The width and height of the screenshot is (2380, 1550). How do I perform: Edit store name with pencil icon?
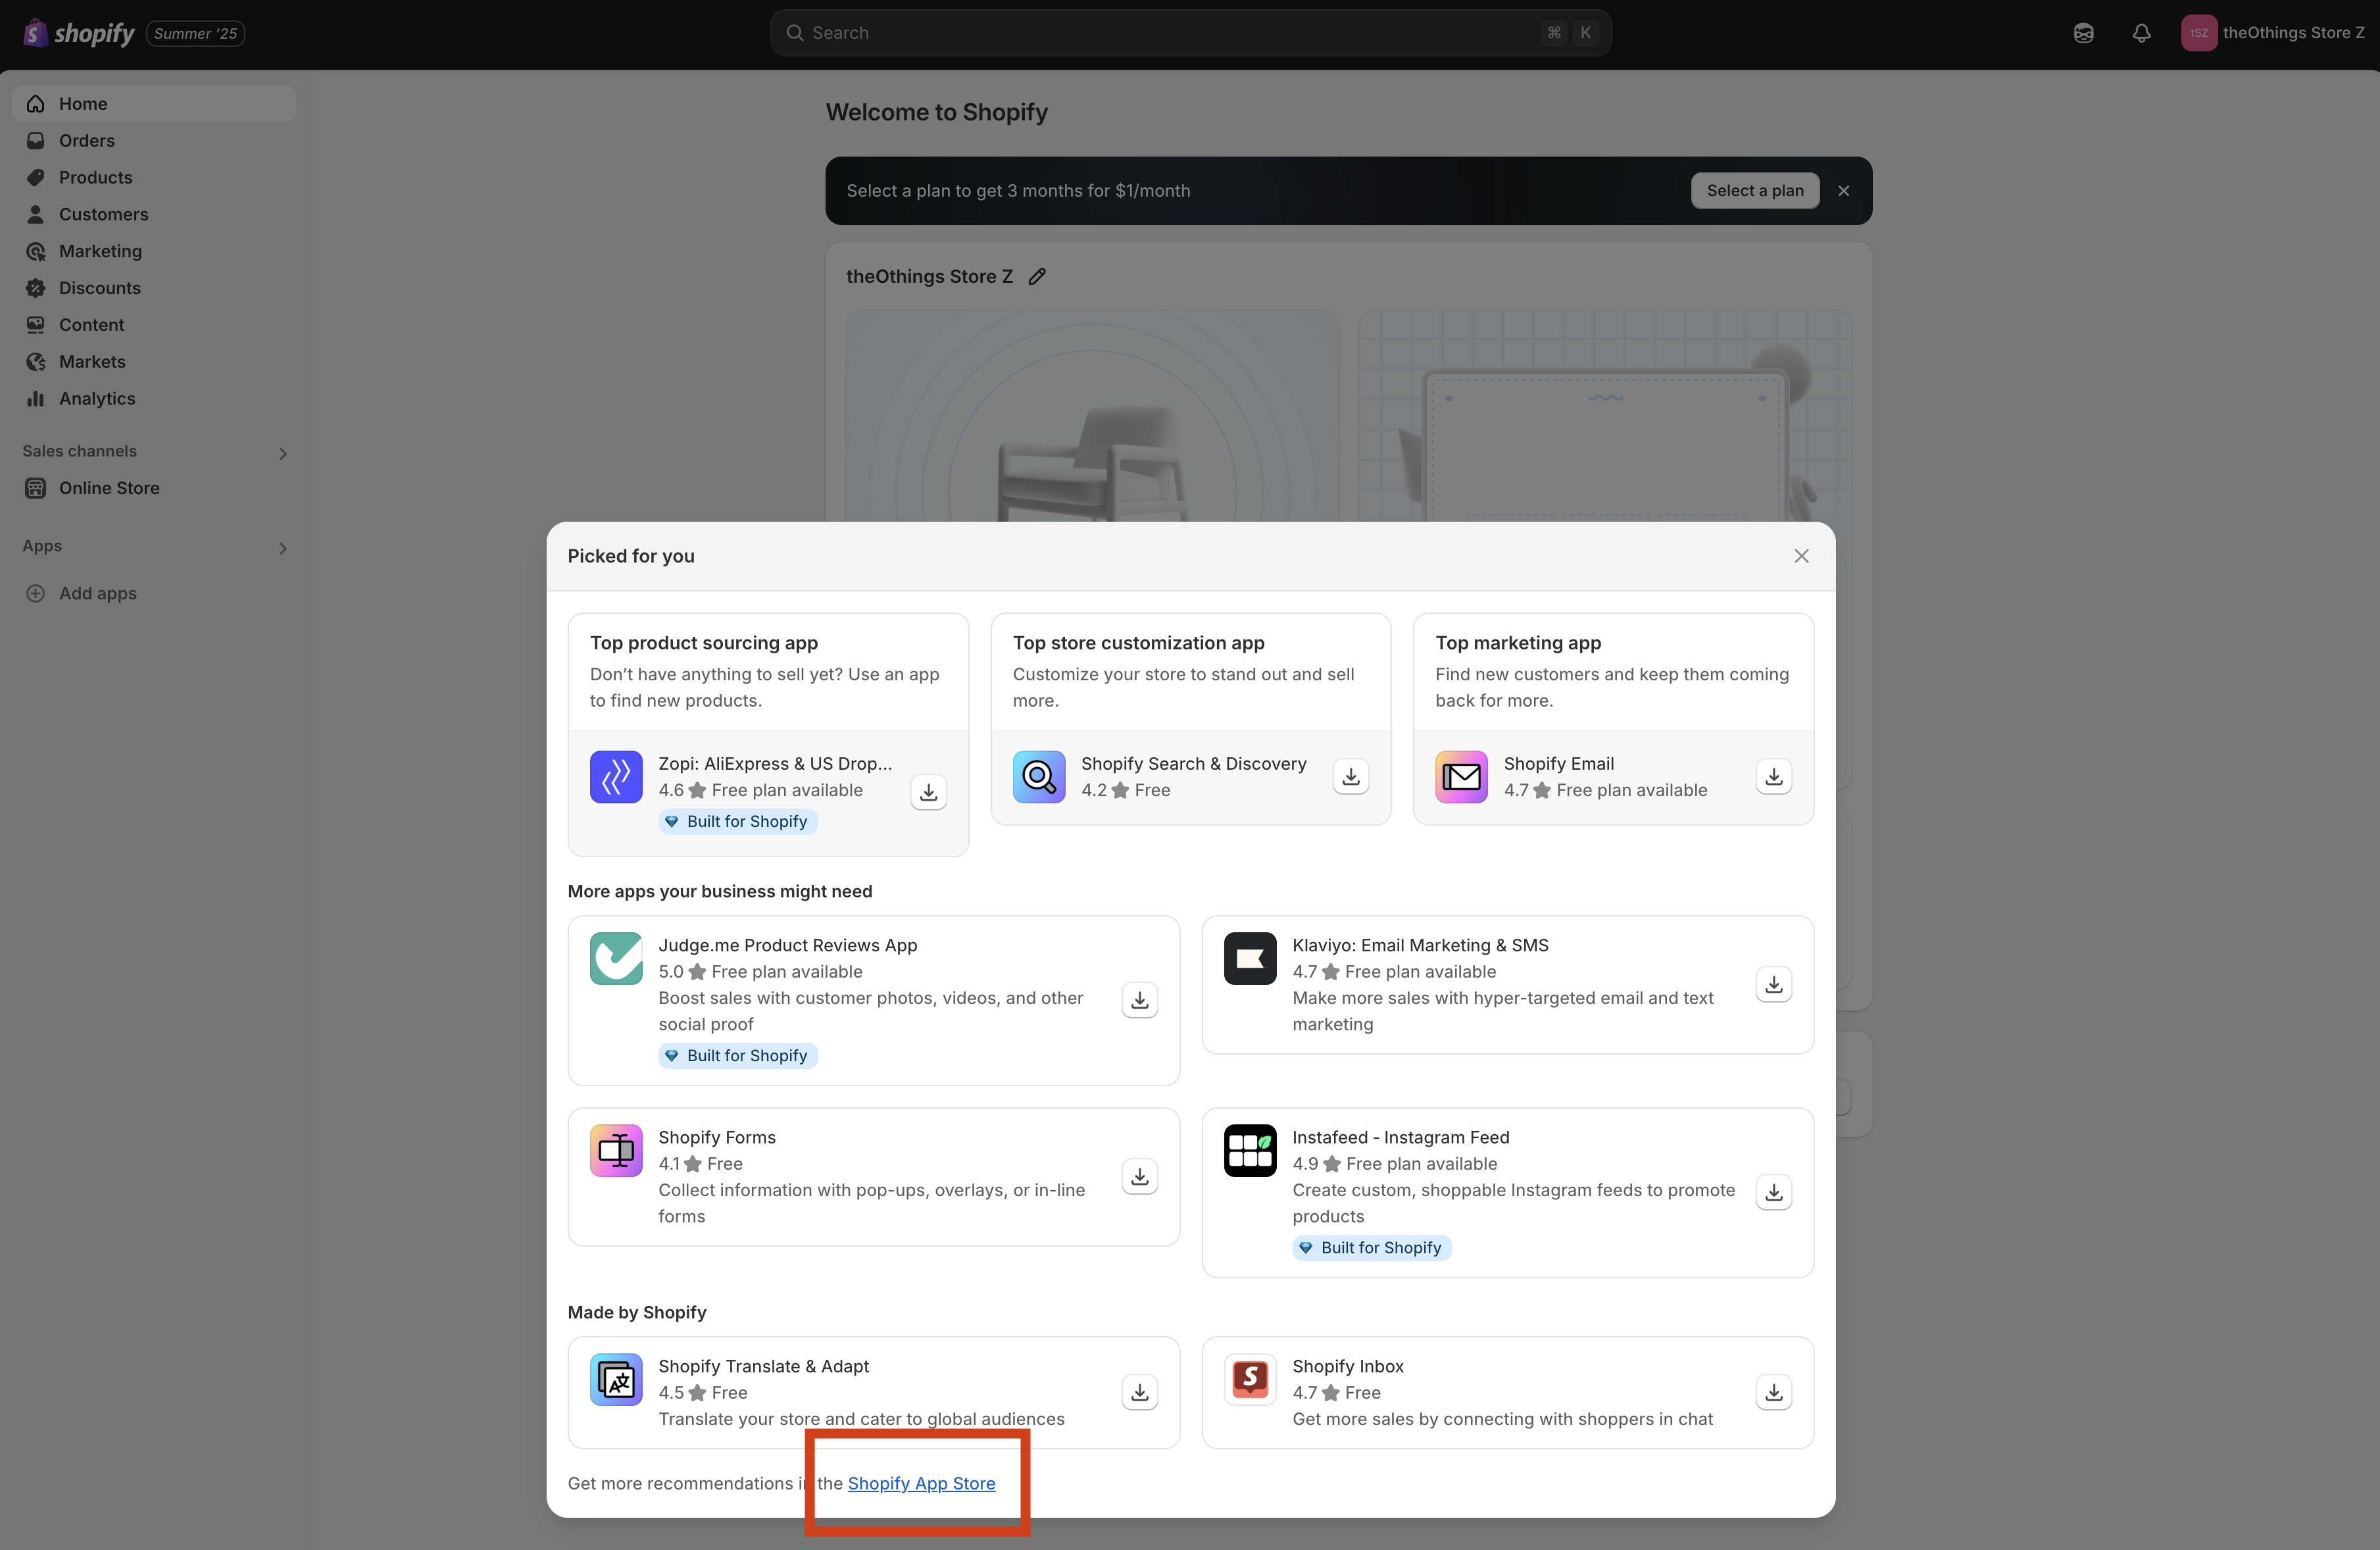(1037, 277)
